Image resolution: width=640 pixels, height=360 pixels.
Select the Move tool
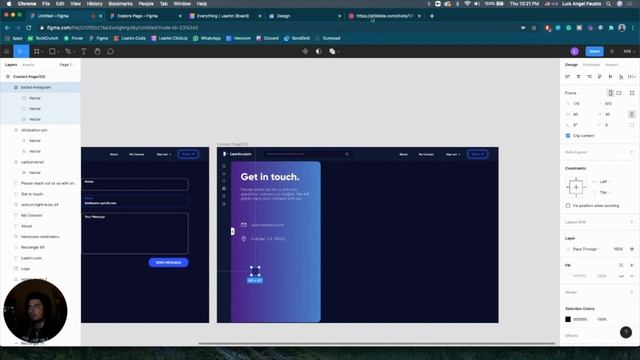(20, 51)
